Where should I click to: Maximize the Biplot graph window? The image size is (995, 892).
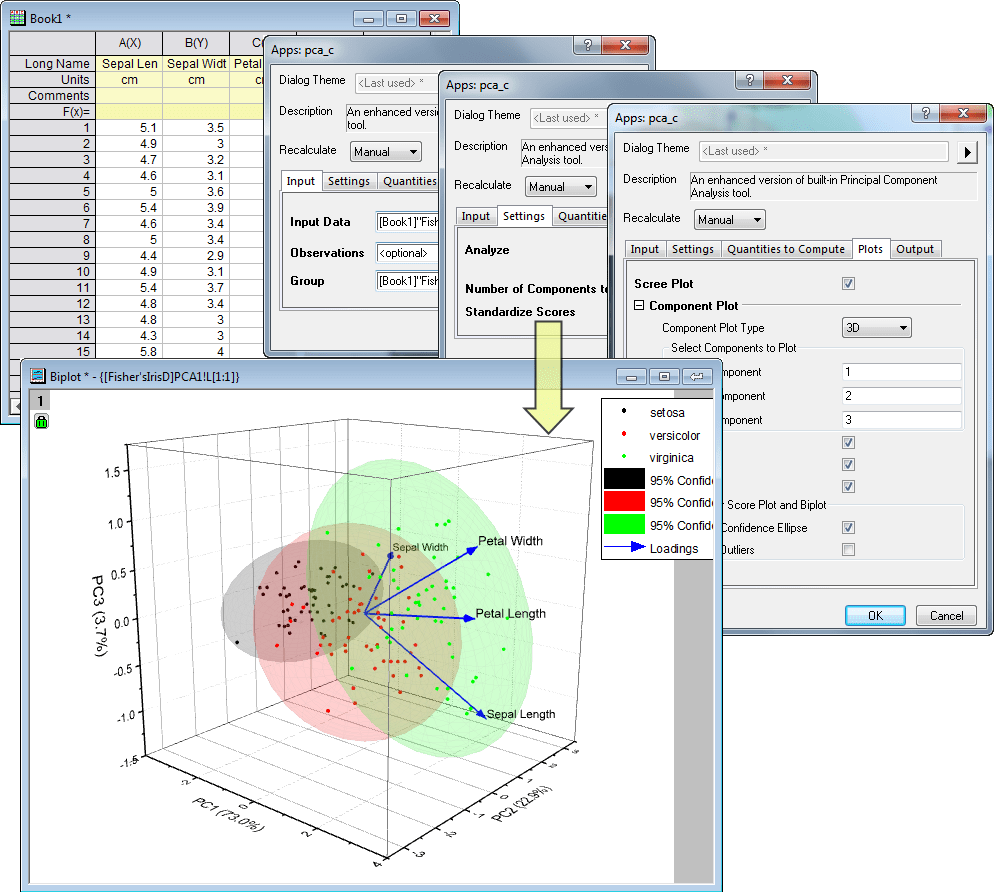664,377
